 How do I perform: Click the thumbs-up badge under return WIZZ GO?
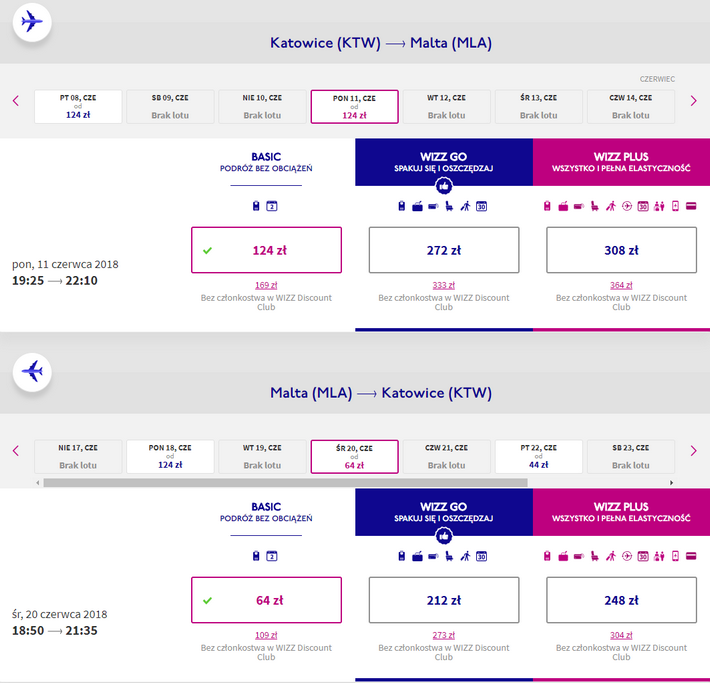[x=444, y=536]
